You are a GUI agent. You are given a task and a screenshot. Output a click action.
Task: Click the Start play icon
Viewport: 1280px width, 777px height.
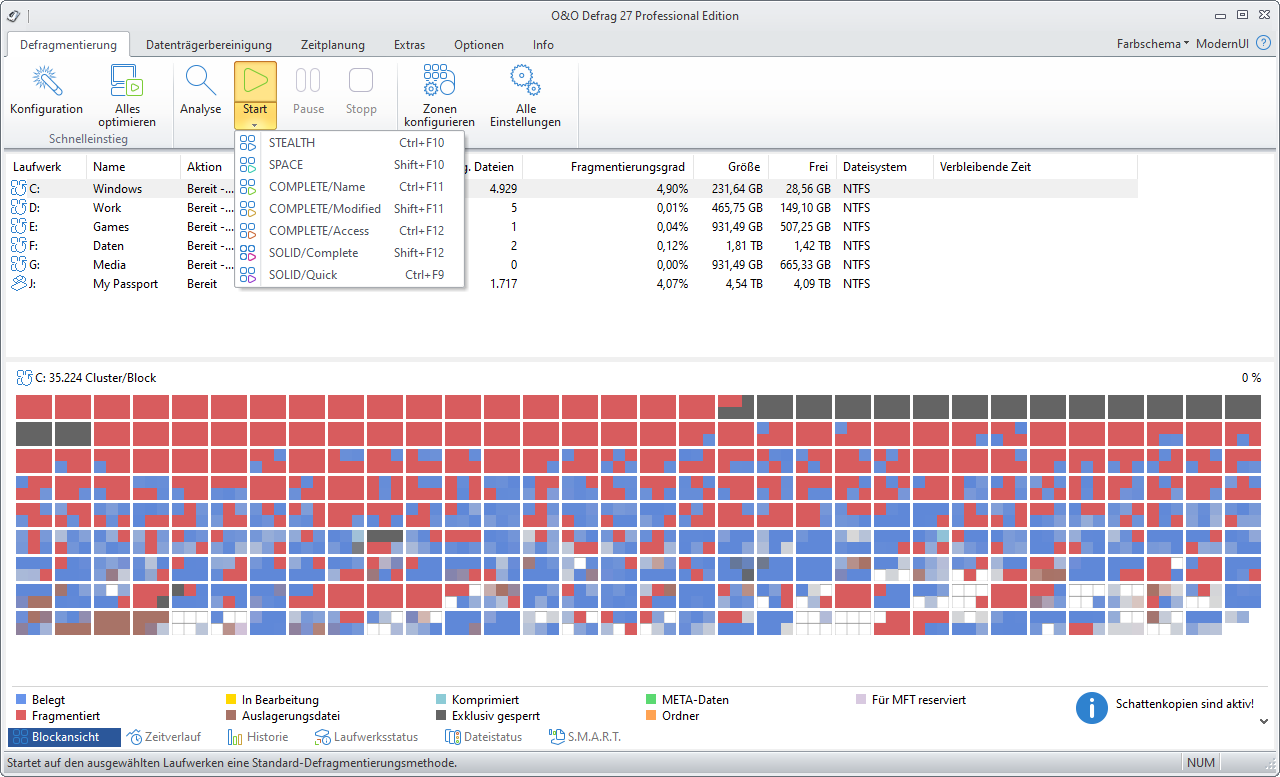(255, 81)
